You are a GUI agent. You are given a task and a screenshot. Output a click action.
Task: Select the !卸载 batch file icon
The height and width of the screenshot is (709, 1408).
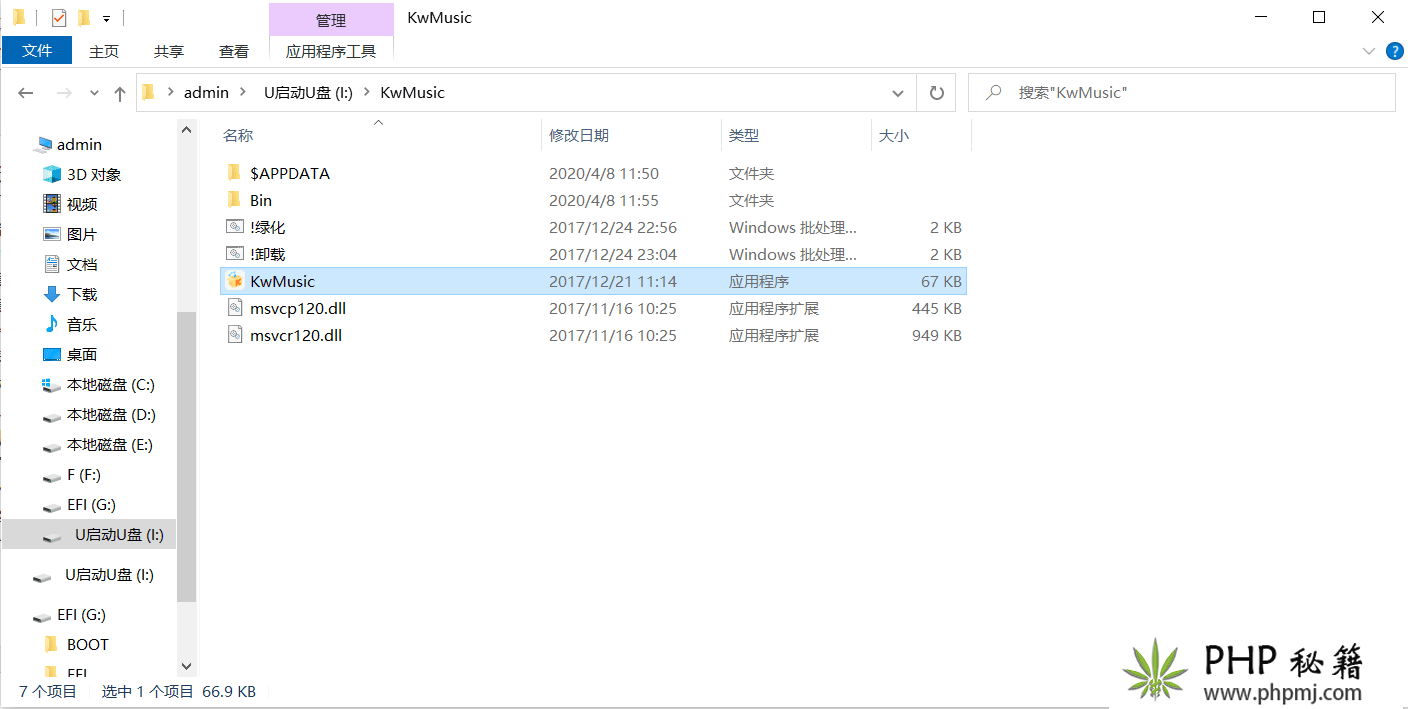(x=234, y=254)
